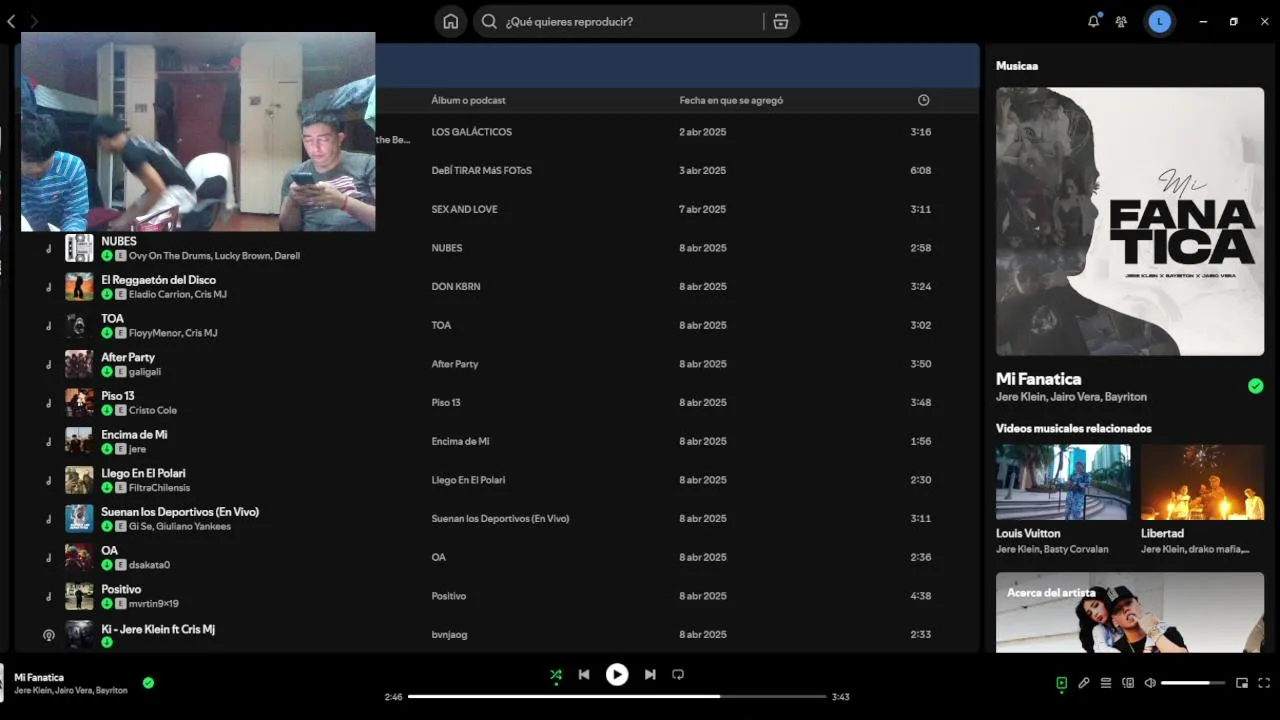Open Mi Fanatica title in bottom player
This screenshot has width=1280, height=720.
point(39,677)
